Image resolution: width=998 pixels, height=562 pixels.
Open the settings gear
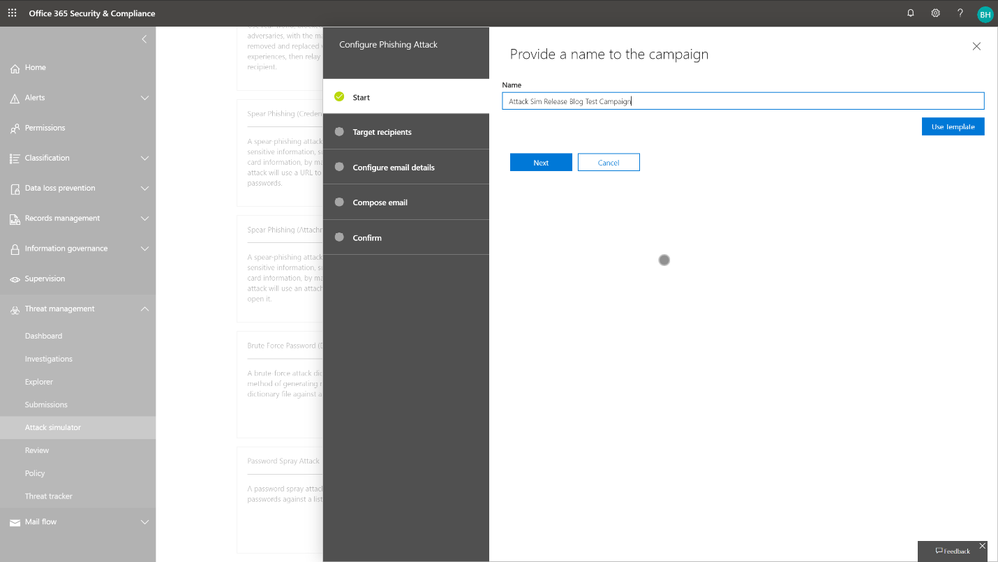coord(936,13)
